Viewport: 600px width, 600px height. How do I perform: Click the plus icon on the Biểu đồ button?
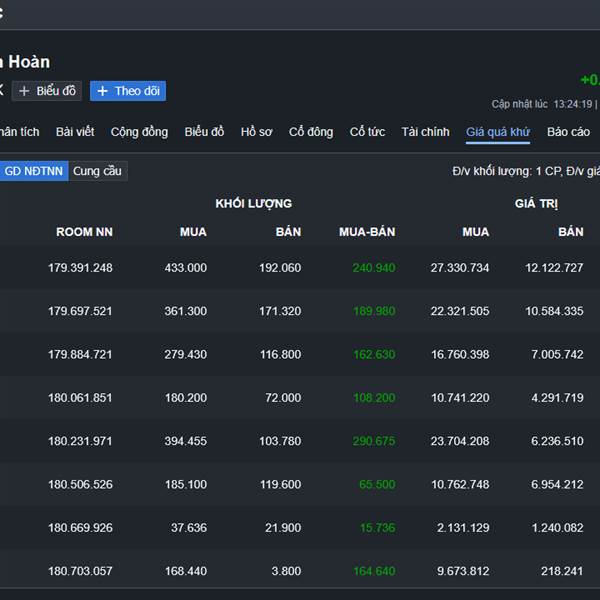coord(24,91)
